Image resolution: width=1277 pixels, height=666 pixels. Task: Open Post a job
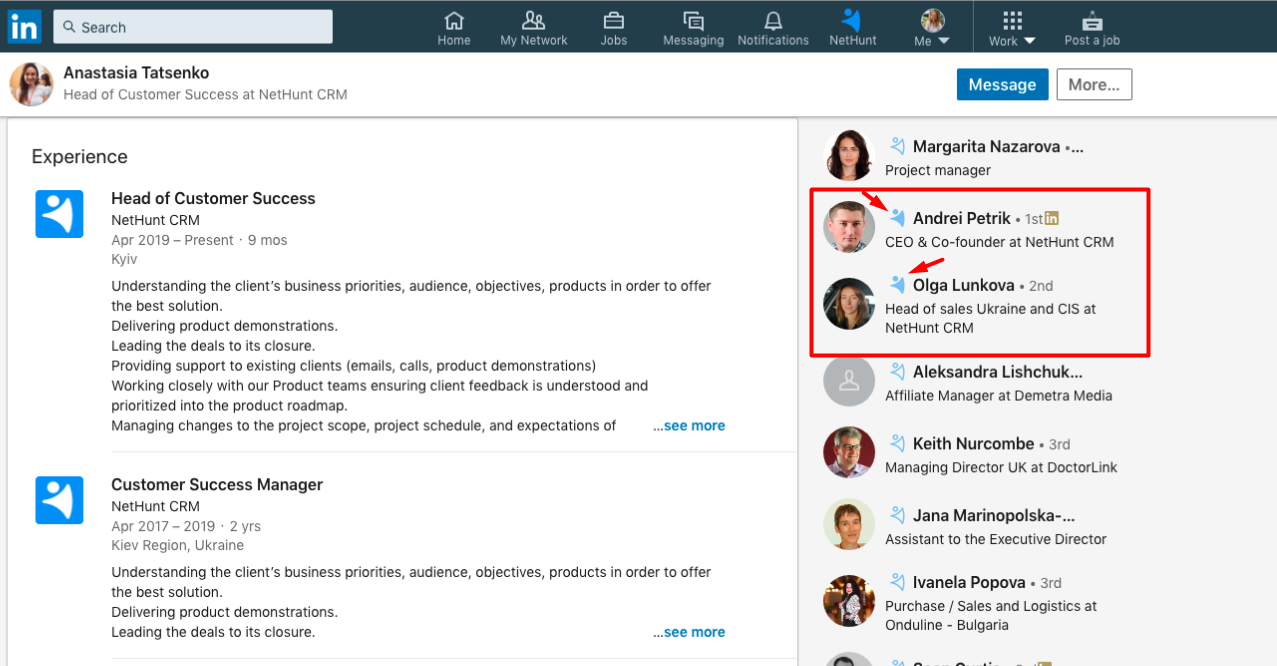1092,28
